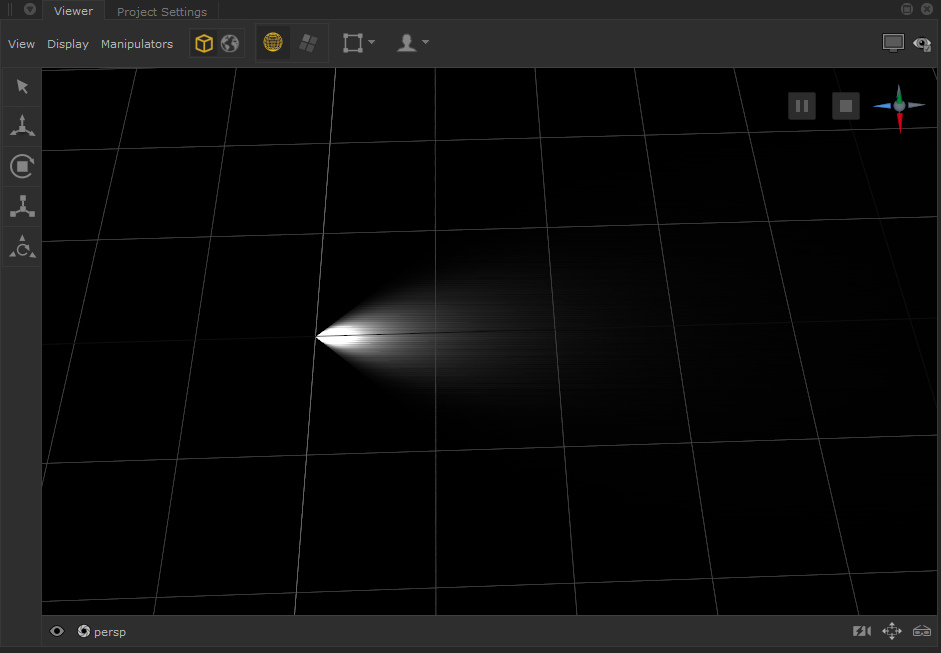This screenshot has width=941, height=653.
Task: Click the colored axis orientation gizmo
Action: (x=899, y=107)
